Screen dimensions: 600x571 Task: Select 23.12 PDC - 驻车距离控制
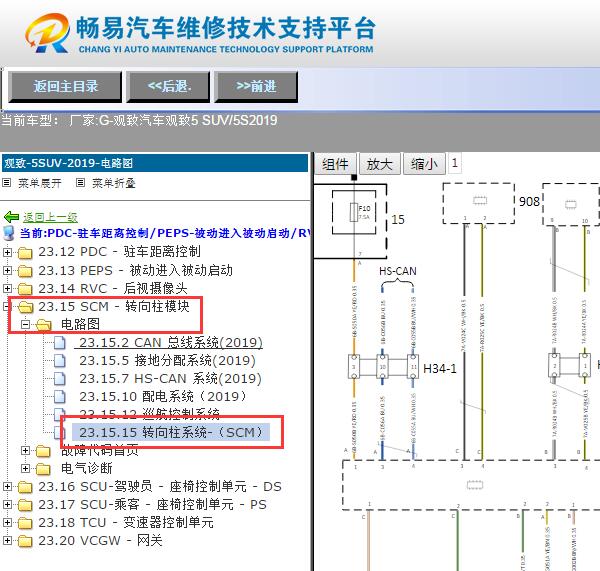pos(119,252)
